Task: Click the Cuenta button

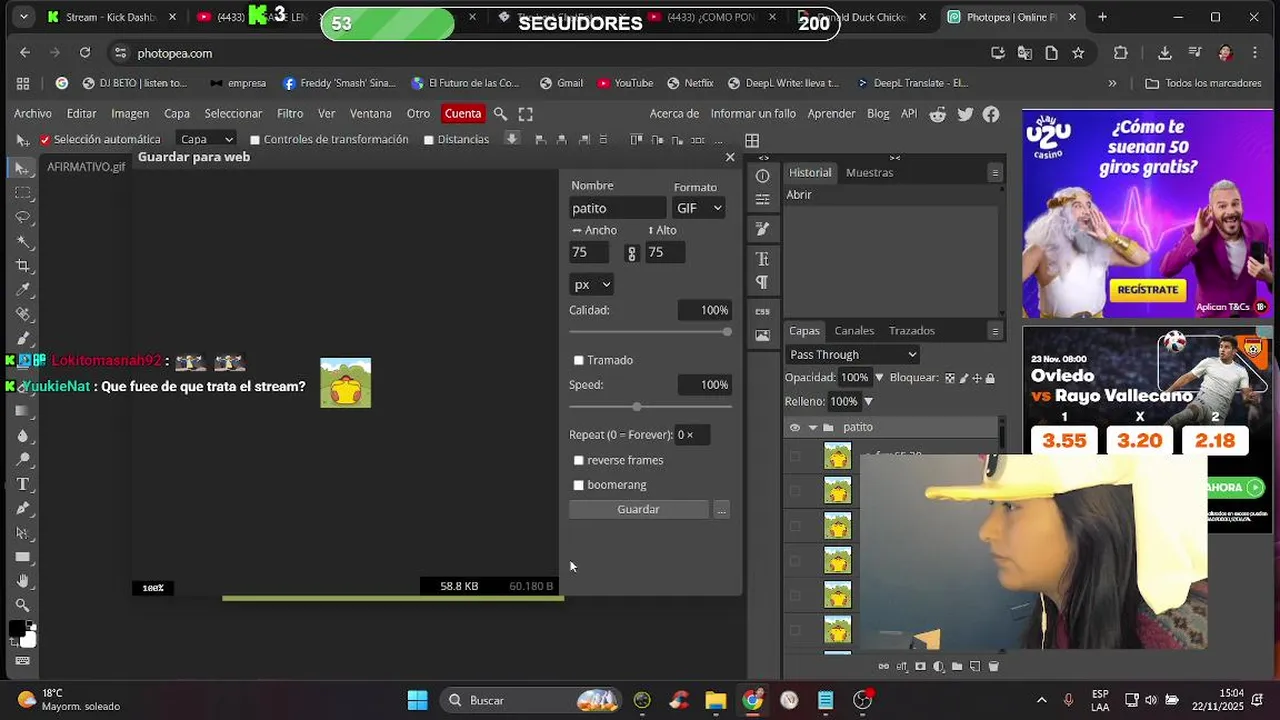Action: pos(463,114)
